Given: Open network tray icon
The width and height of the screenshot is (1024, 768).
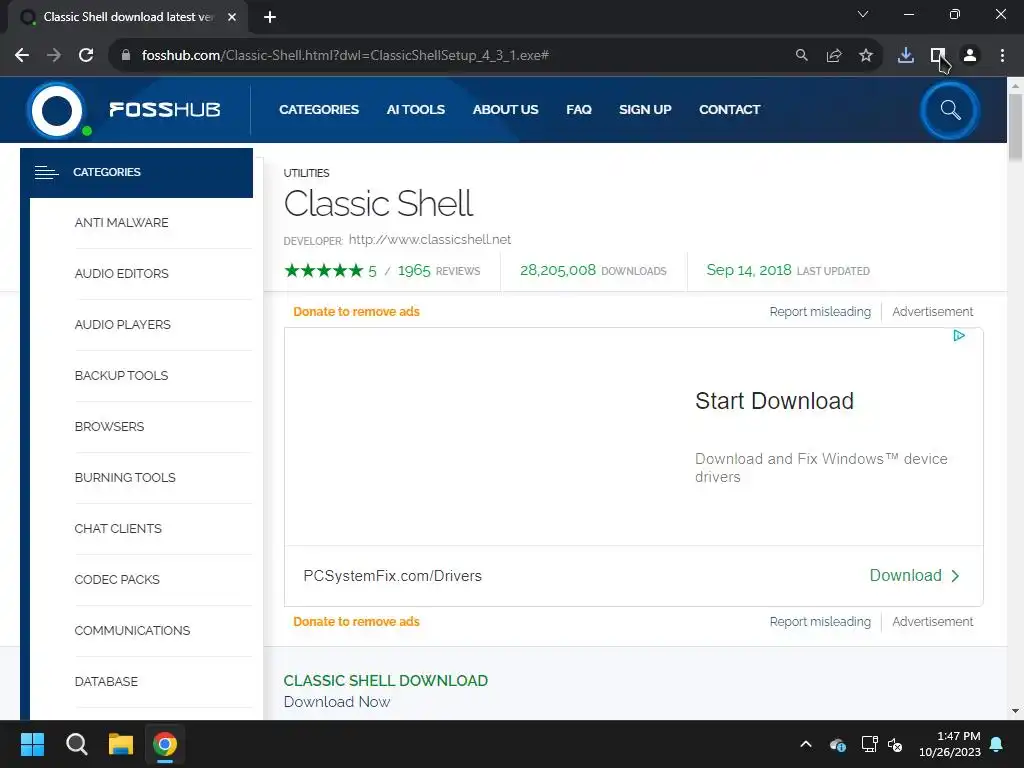Looking at the screenshot, I should coord(869,744).
